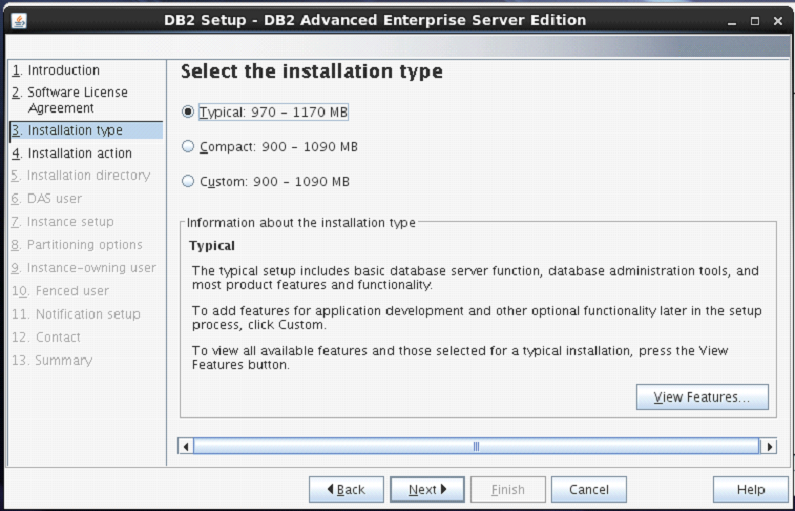795x511 pixels.
Task: Cancel the DB2 setup
Action: pyautogui.click(x=588, y=490)
